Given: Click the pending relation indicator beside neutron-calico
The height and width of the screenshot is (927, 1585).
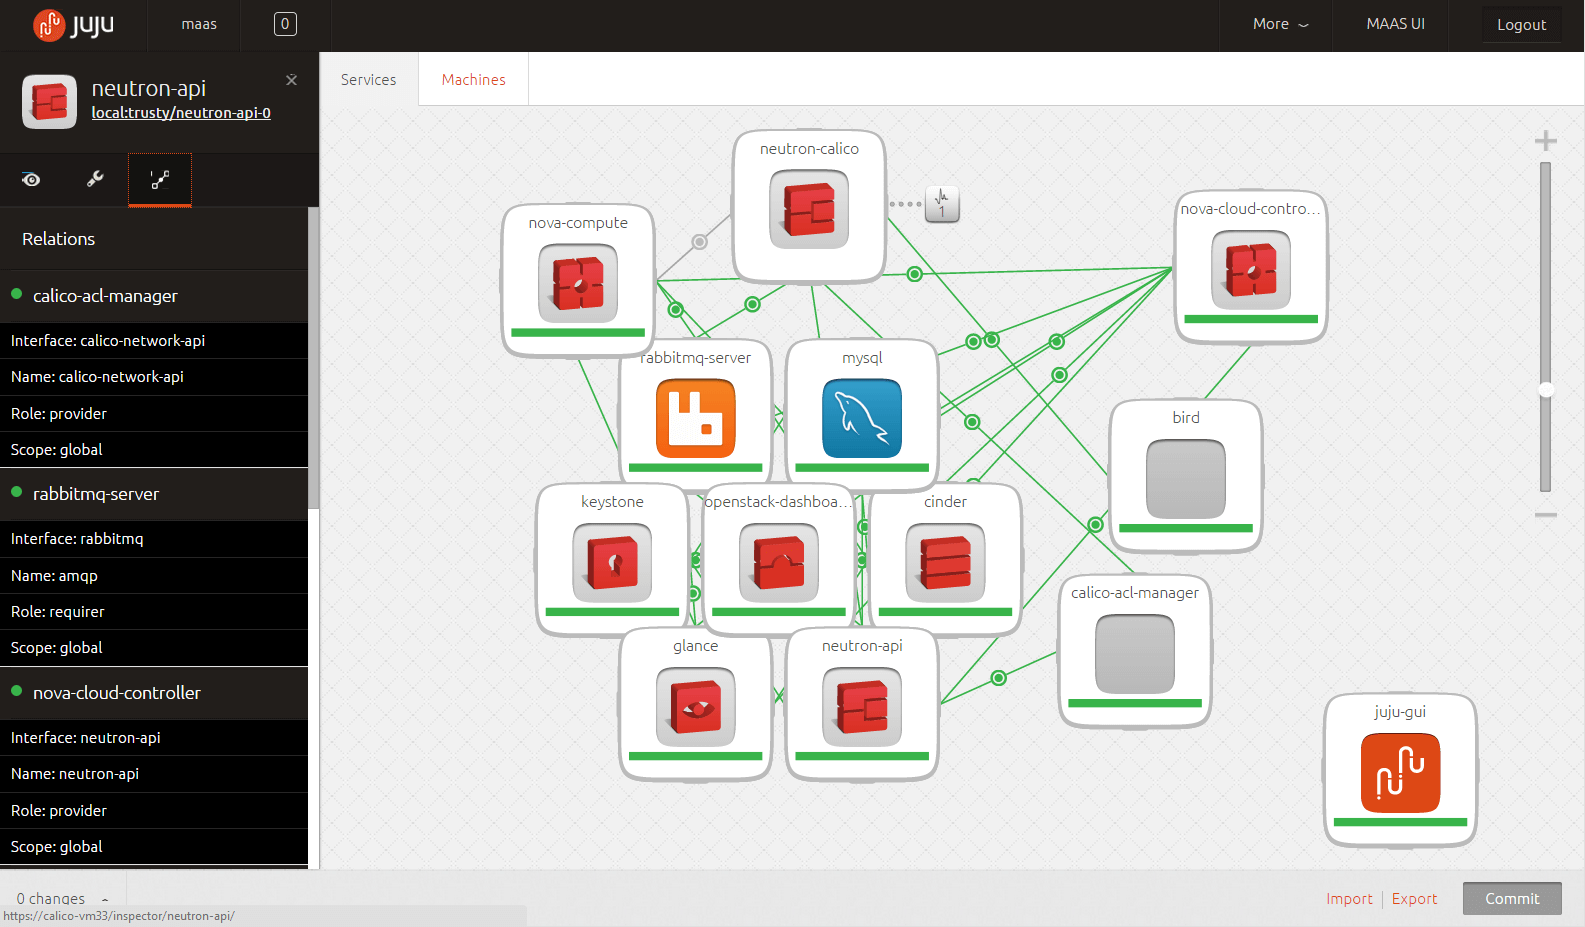Looking at the screenshot, I should point(942,204).
